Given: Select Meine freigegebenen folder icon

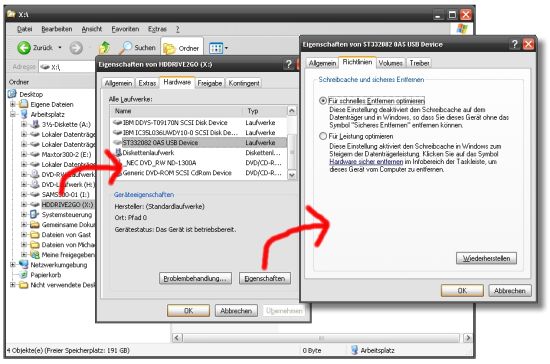Looking at the screenshot, I should click(35, 255).
